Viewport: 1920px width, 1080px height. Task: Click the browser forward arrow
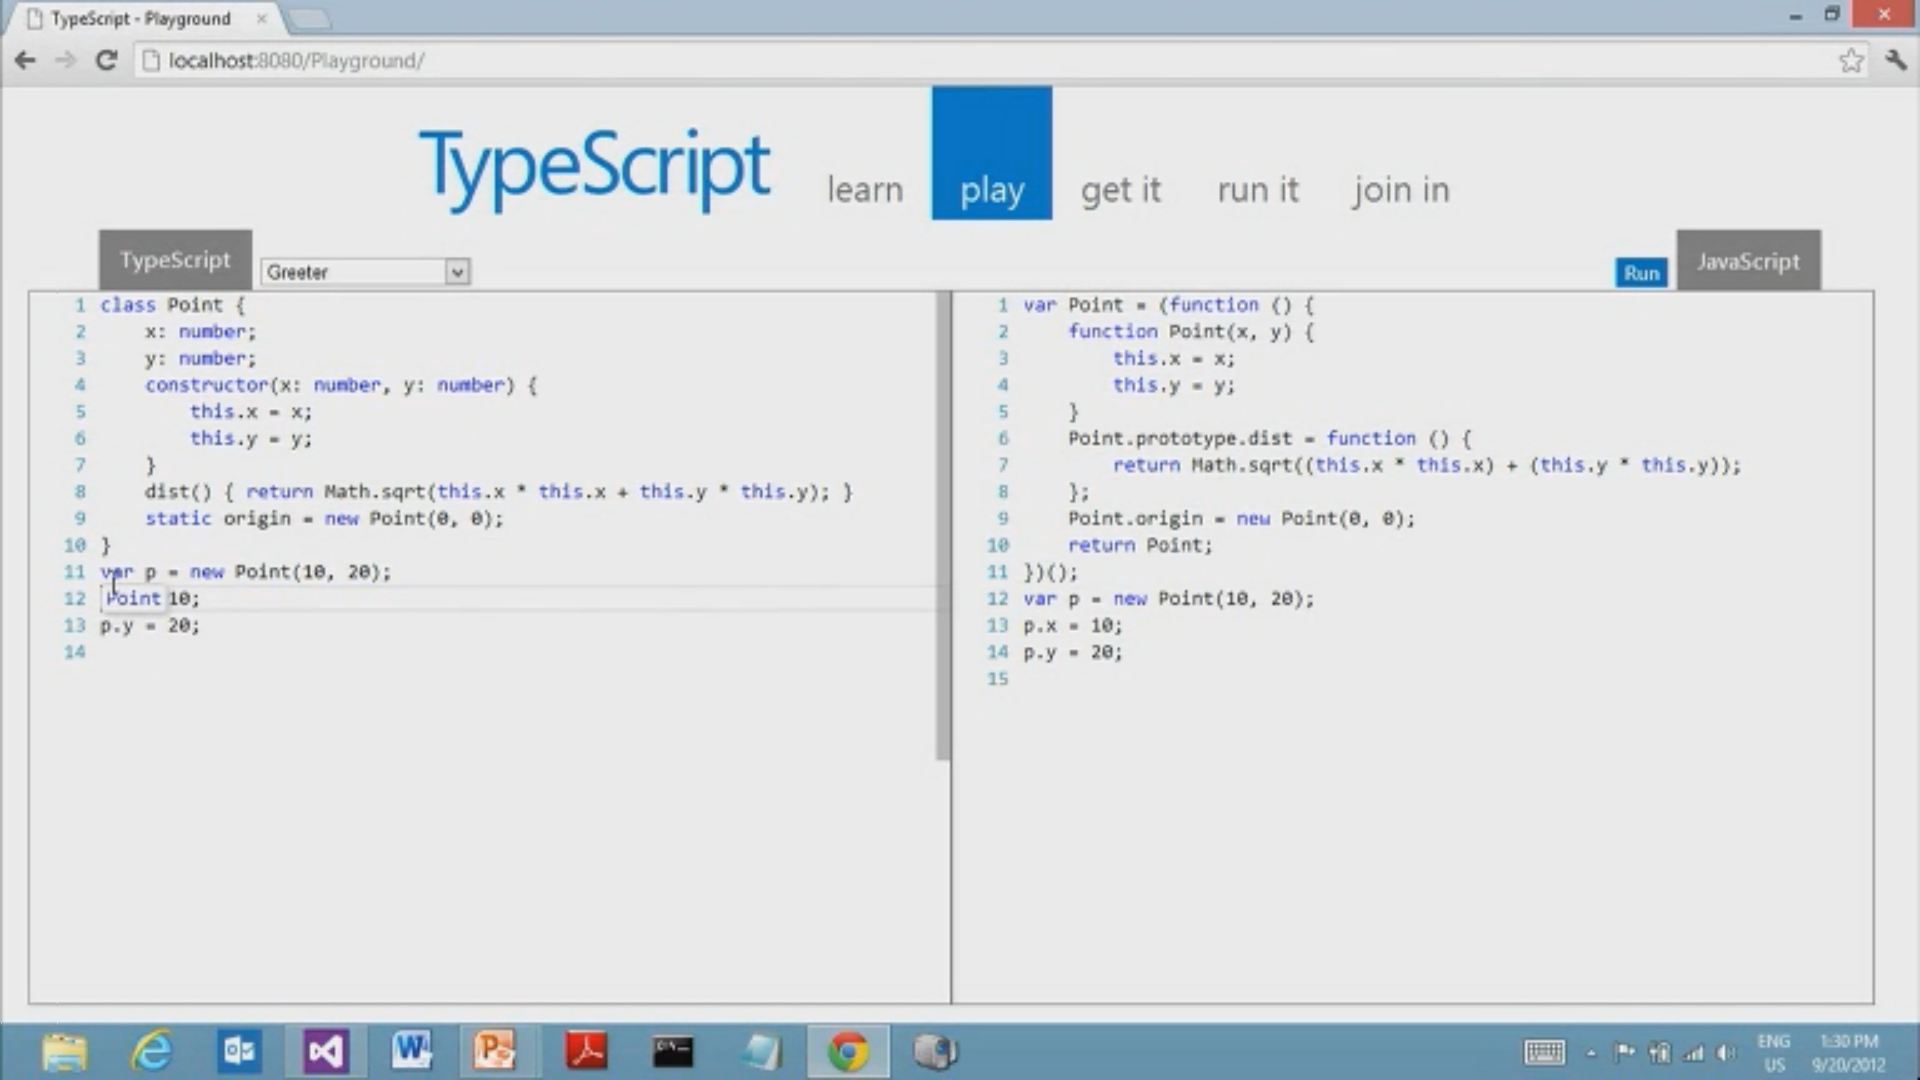(x=65, y=61)
